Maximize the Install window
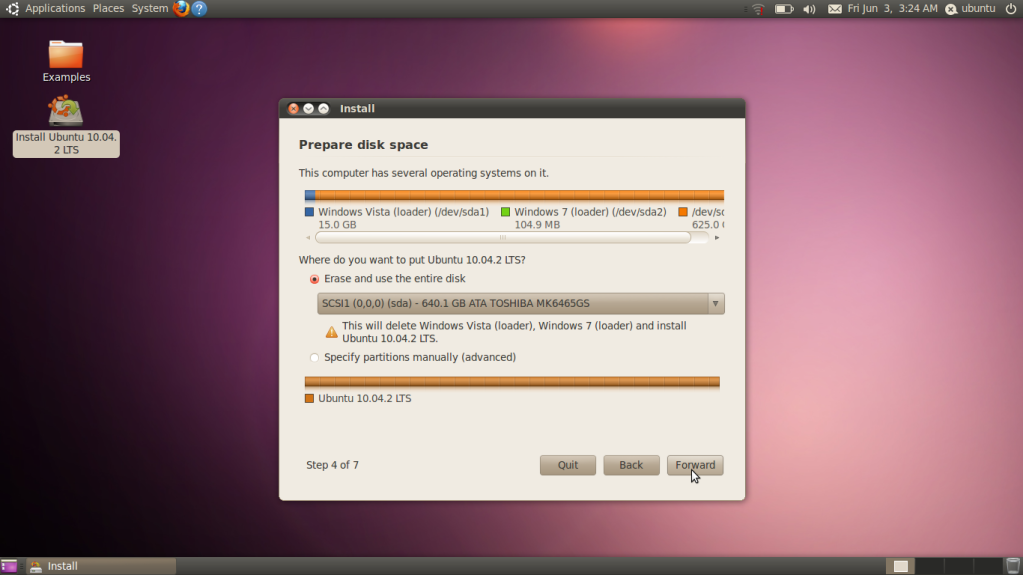 [x=324, y=108]
